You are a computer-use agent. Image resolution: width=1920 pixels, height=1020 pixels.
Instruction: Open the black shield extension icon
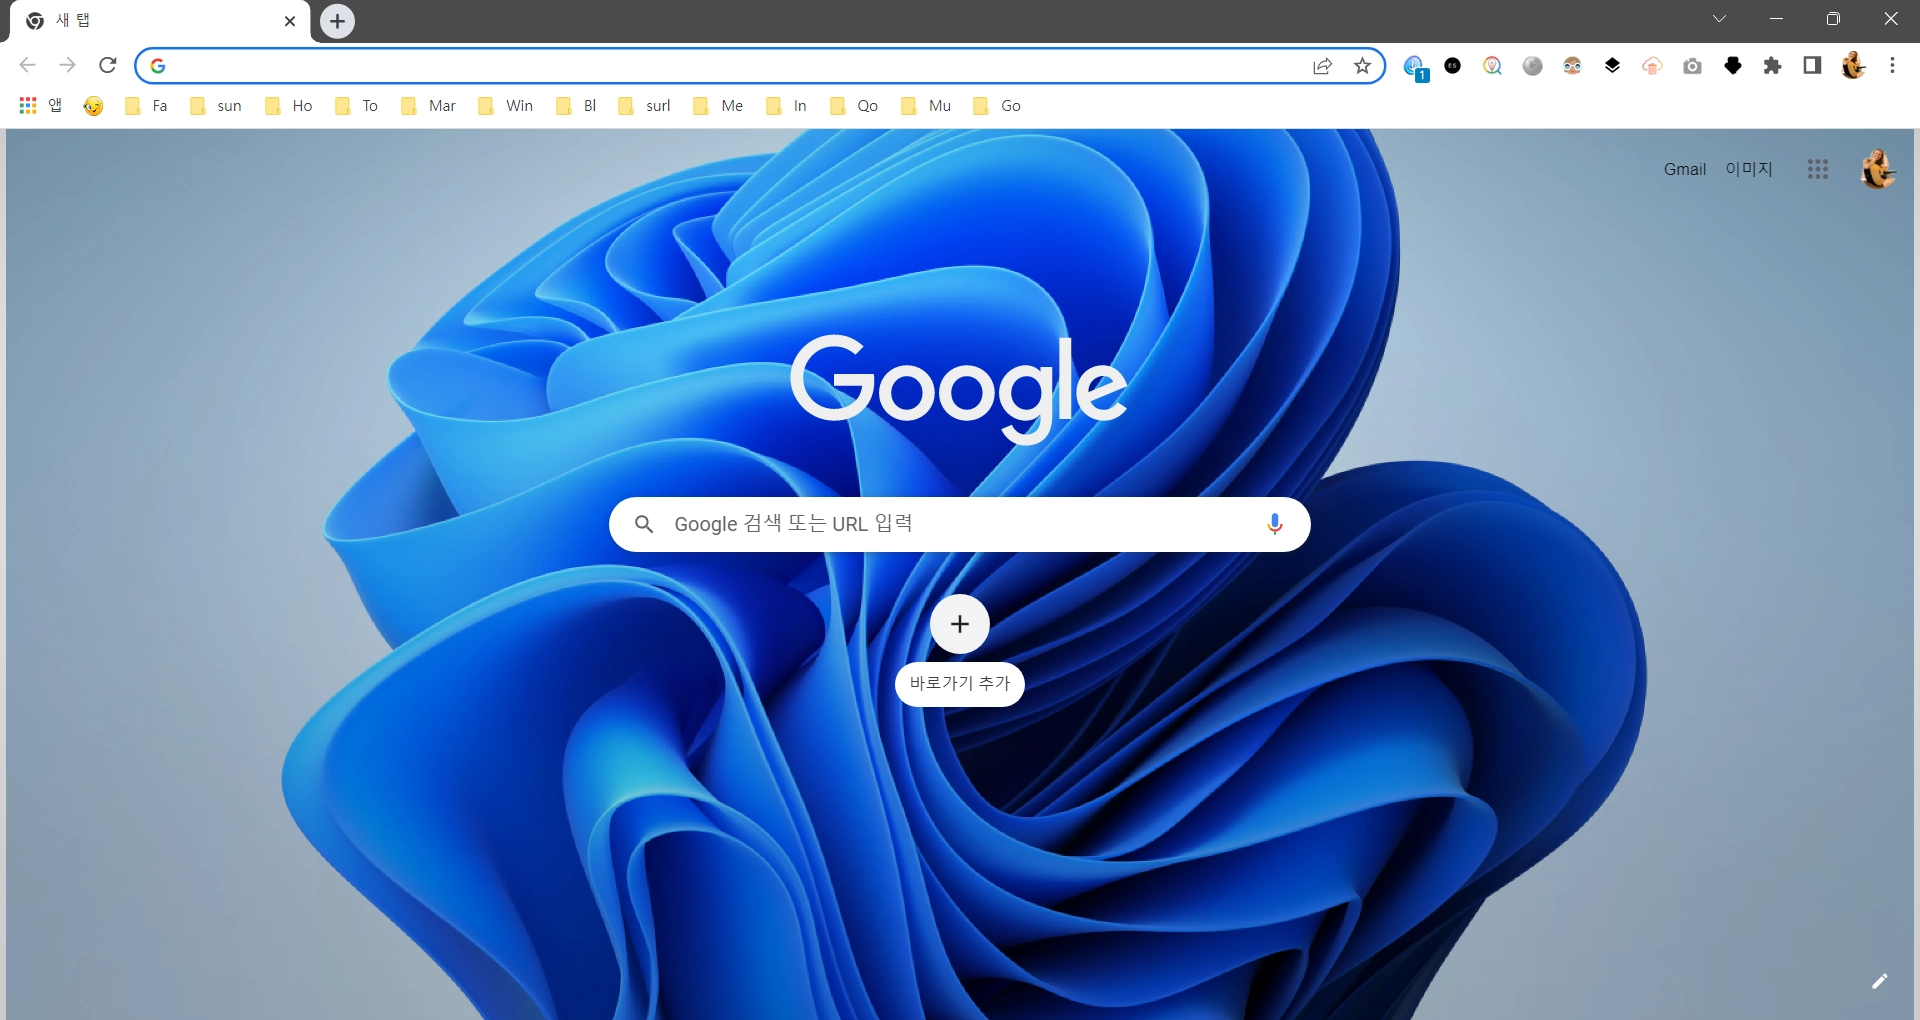1733,66
